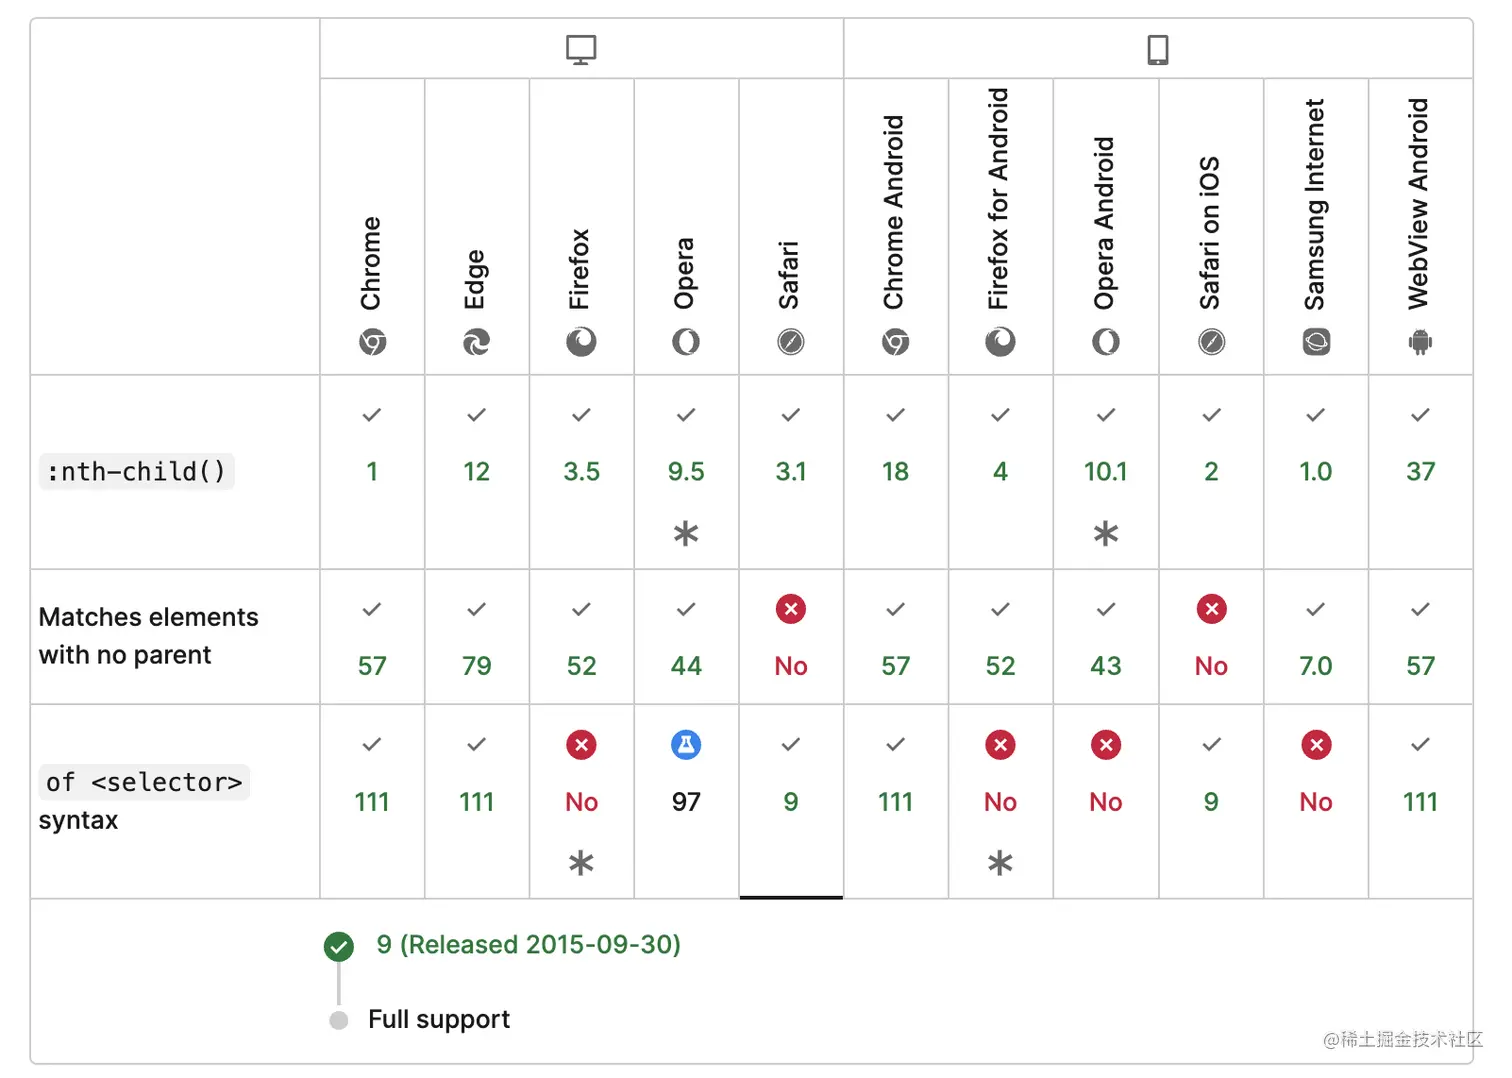Click the WebView Android robot icon
The height and width of the screenshot is (1078, 1512).
pos(1420,343)
